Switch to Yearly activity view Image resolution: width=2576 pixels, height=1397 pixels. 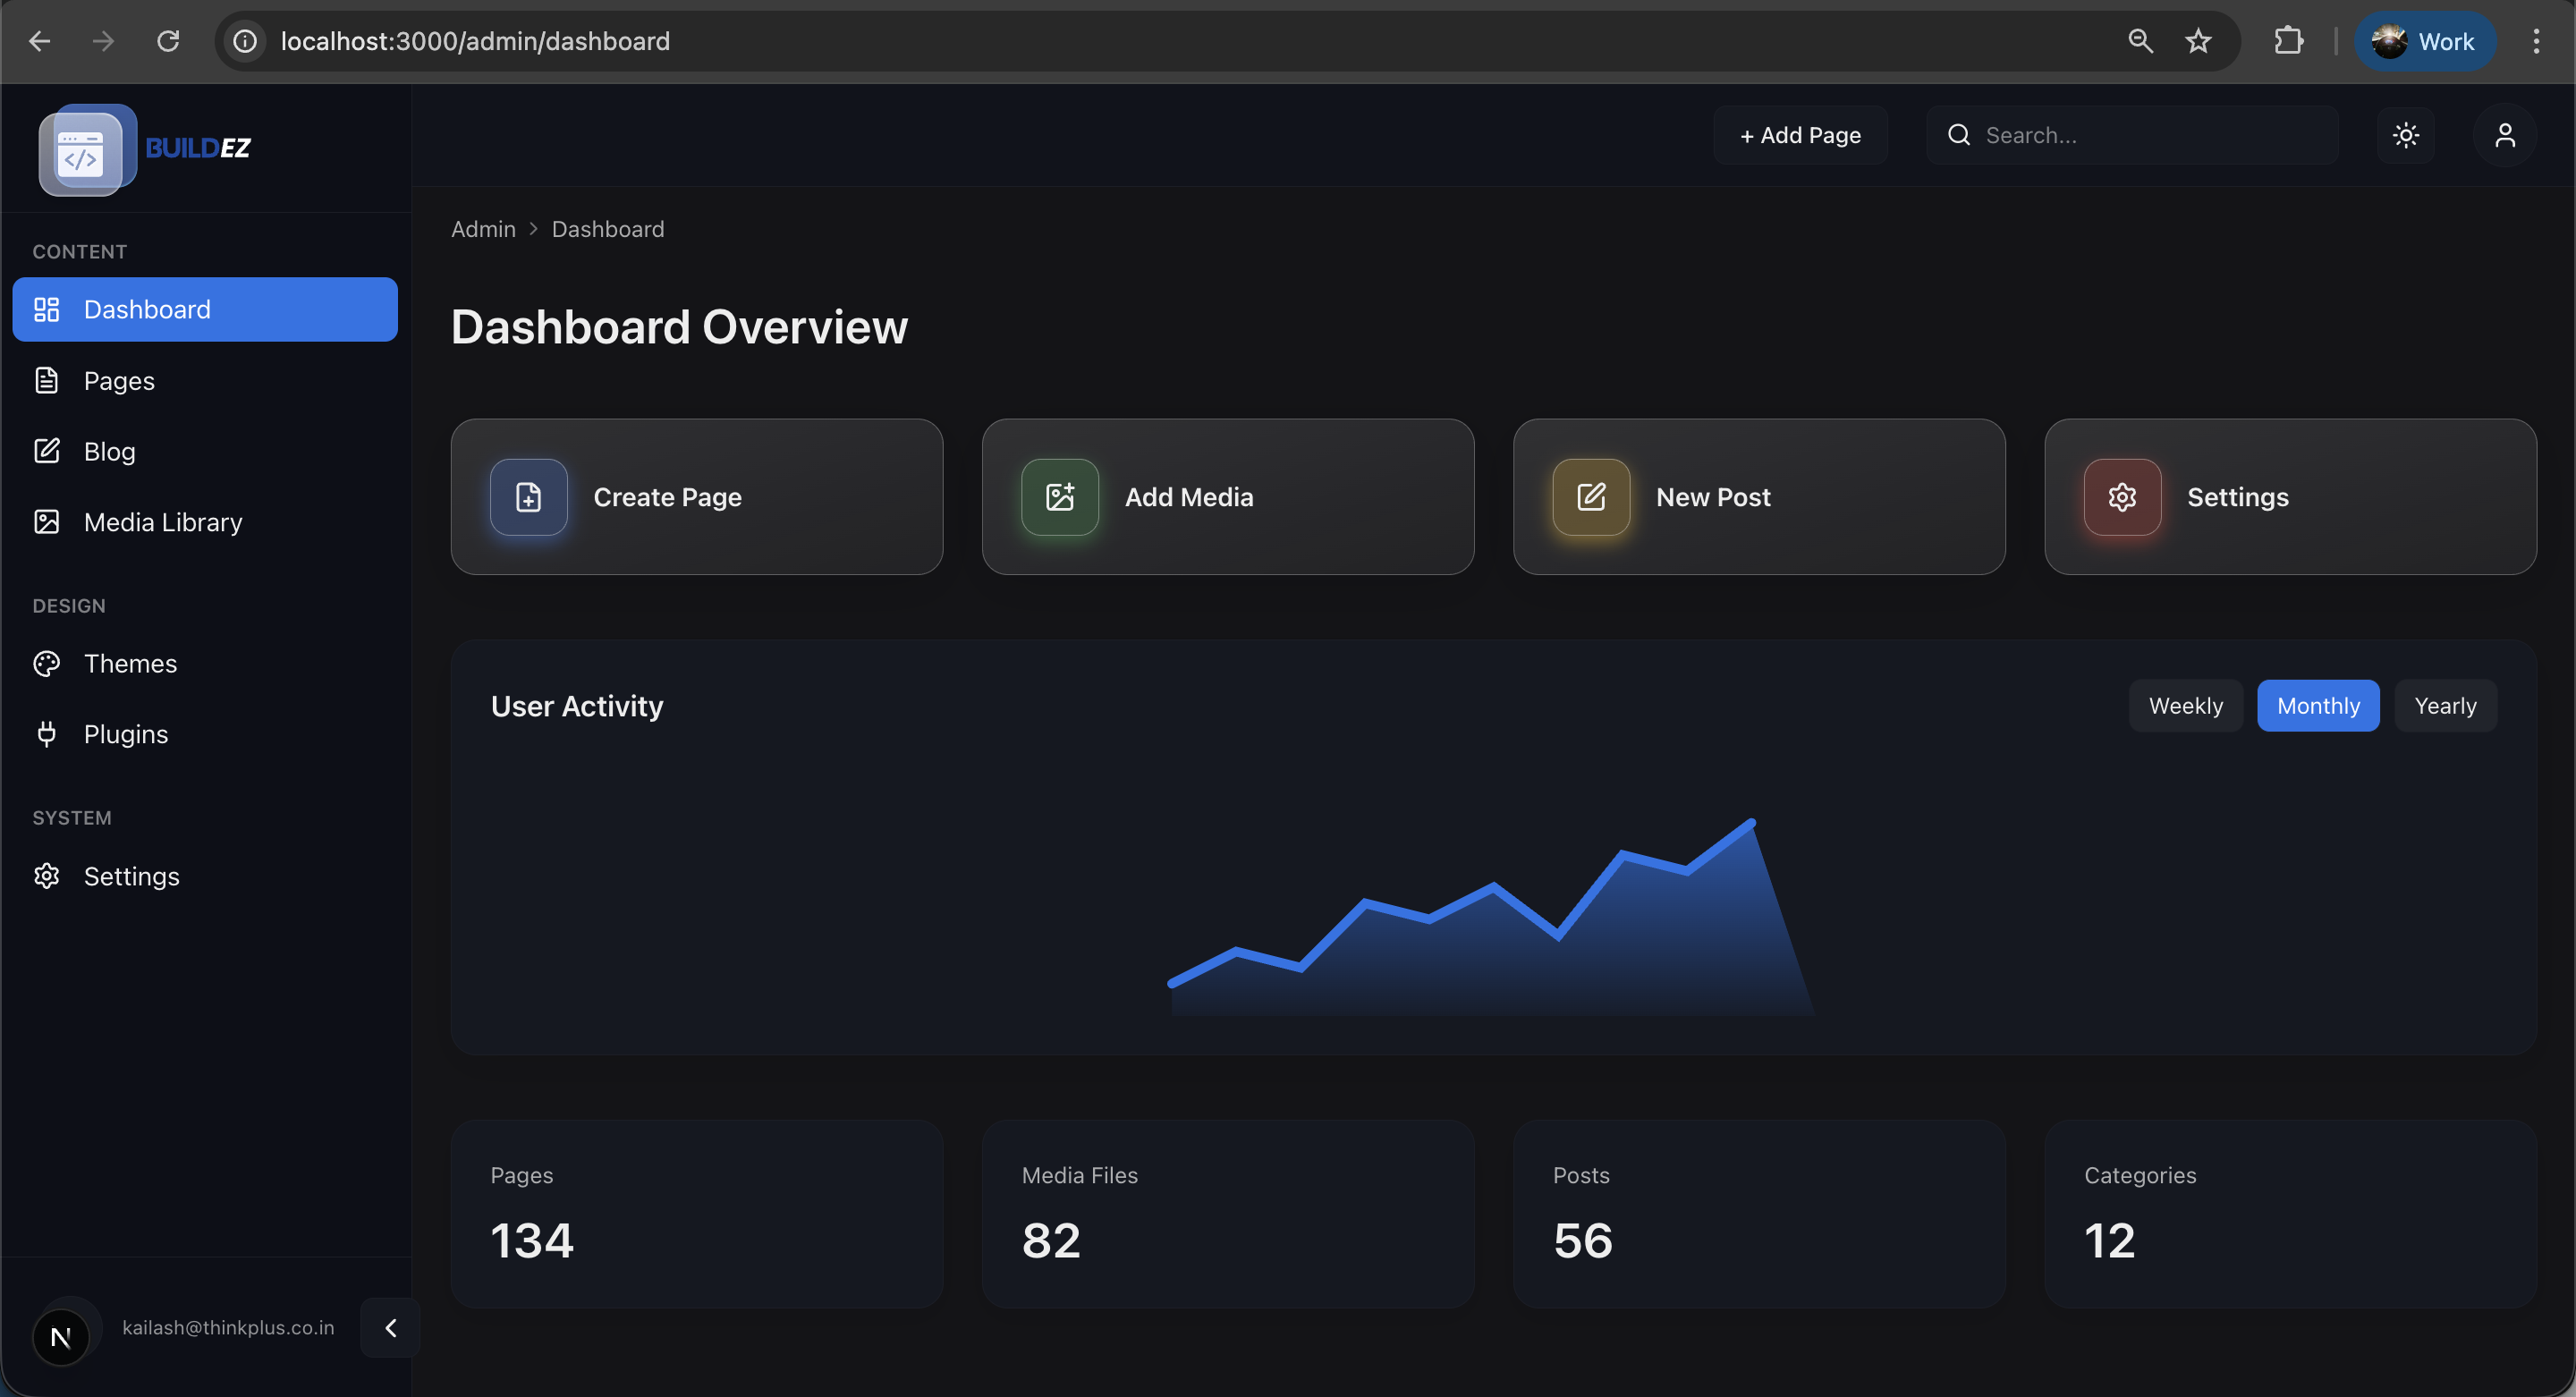[x=2445, y=705]
